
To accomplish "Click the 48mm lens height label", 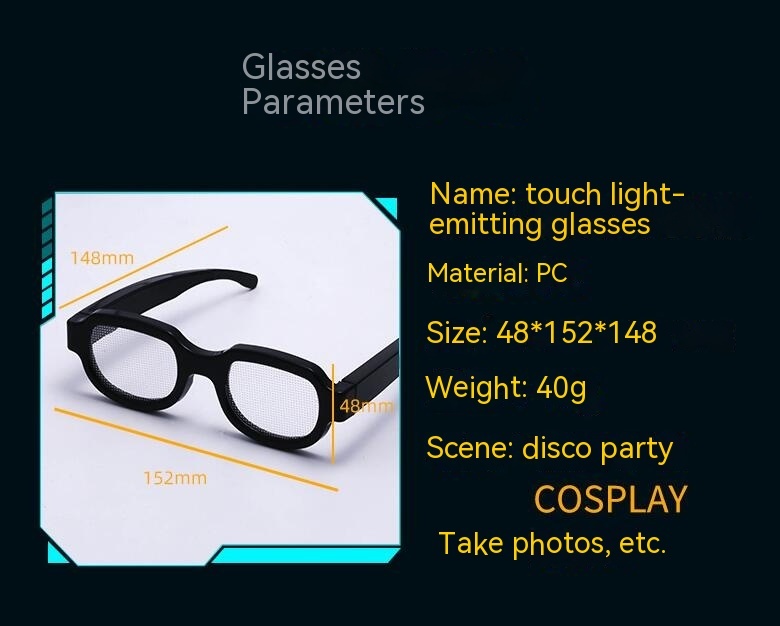I will point(366,406).
